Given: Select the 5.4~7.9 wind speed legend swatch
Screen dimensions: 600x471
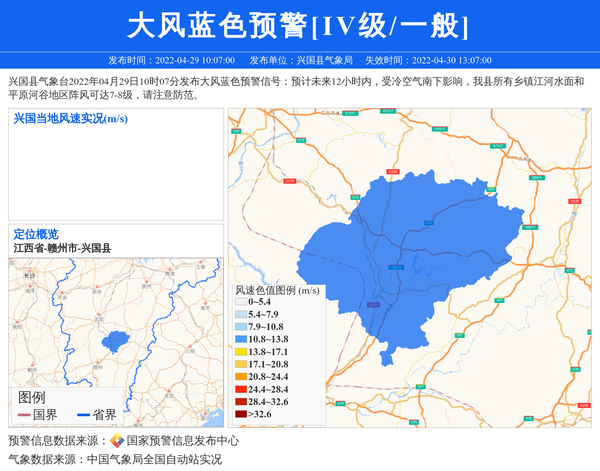Looking at the screenshot, I should click(240, 315).
